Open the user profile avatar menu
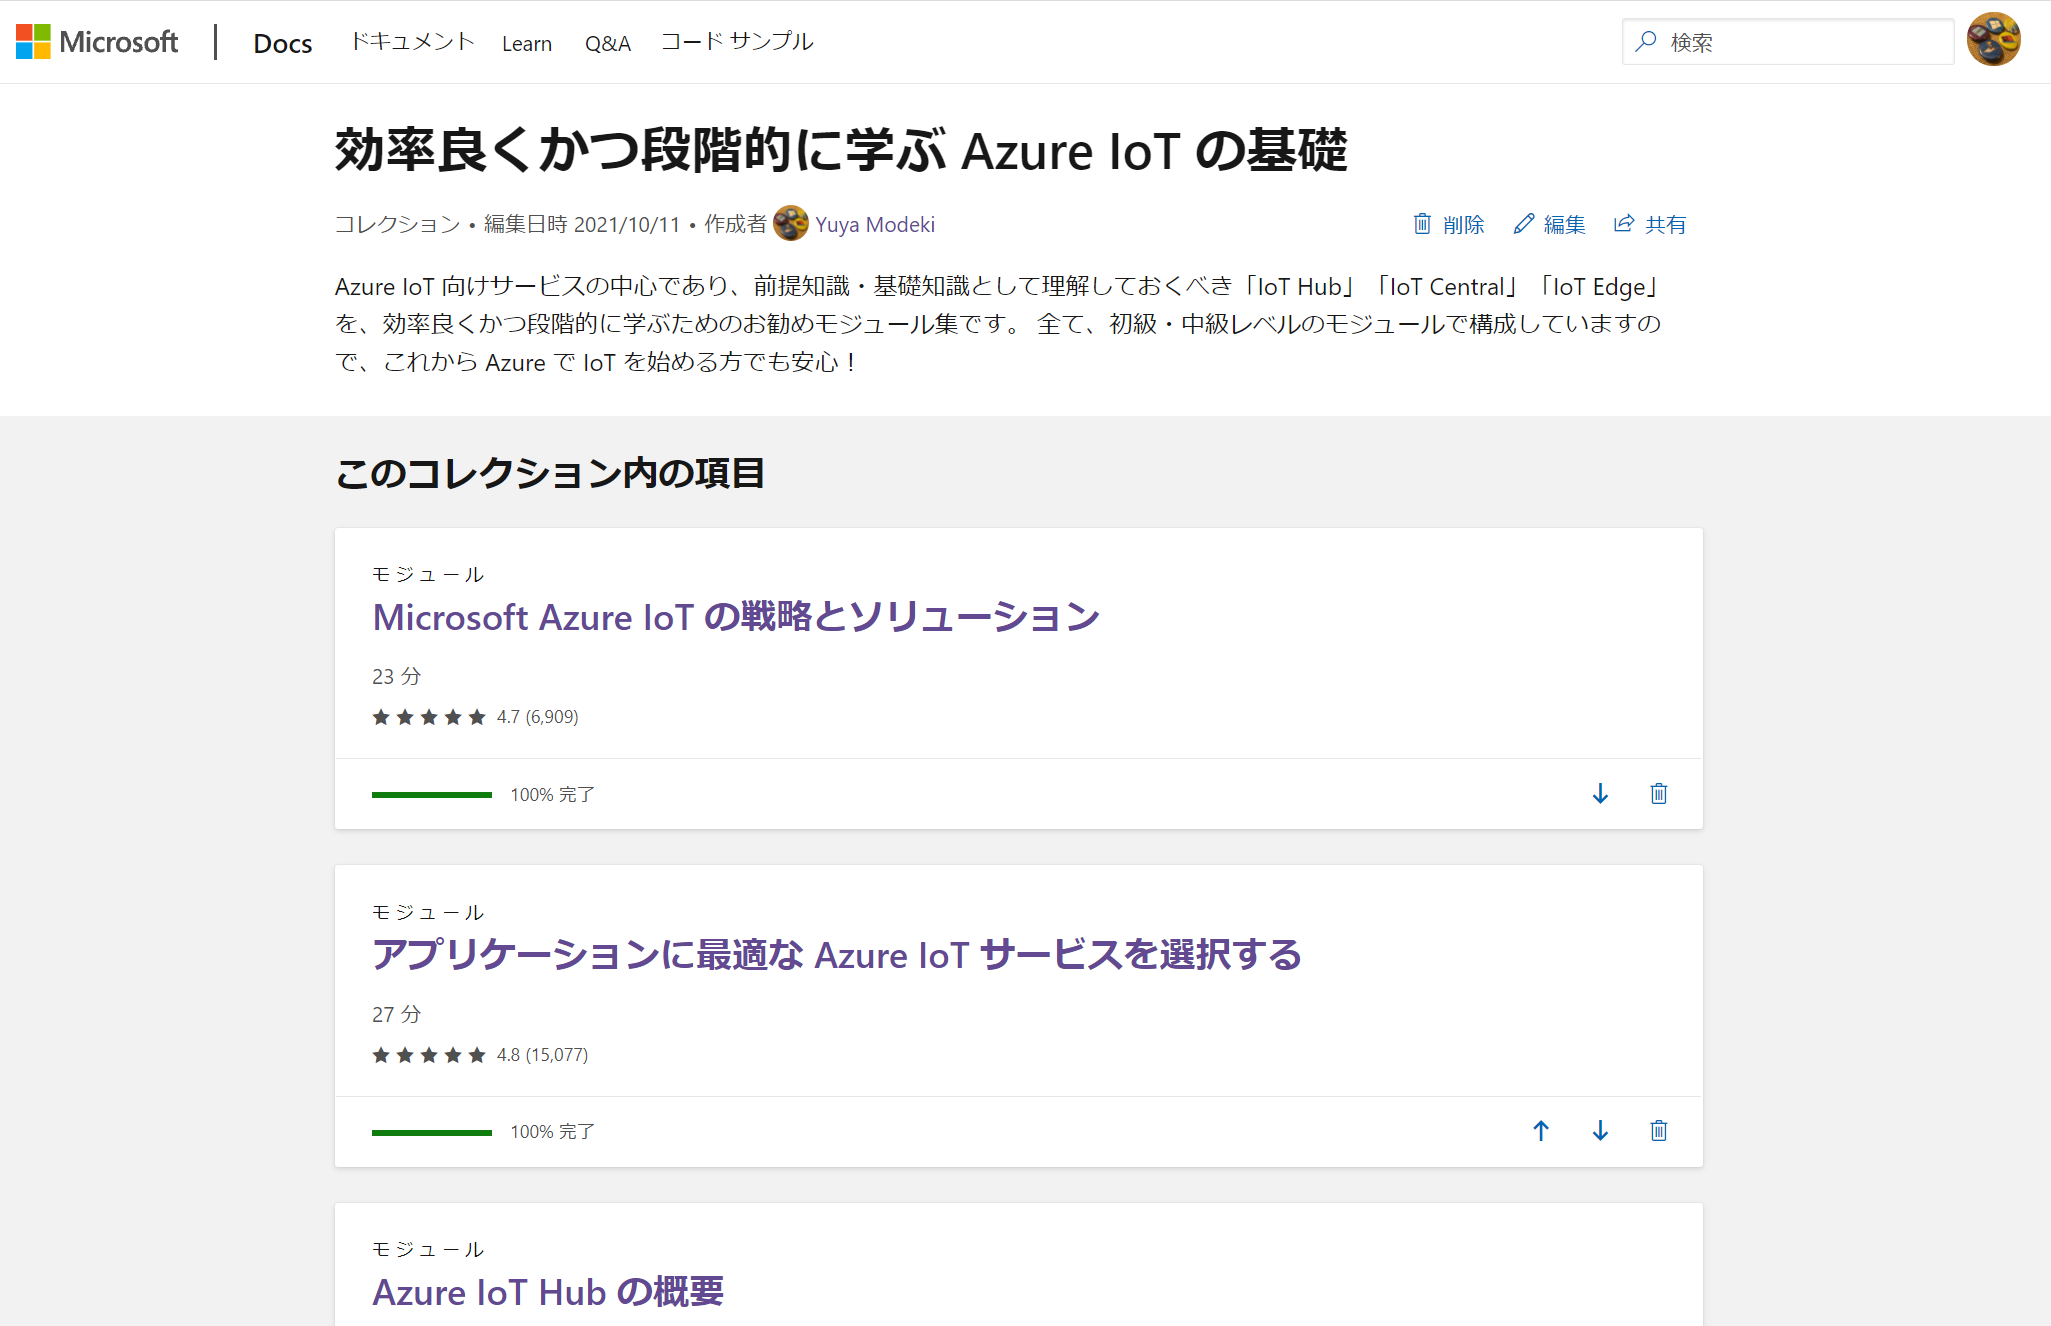 click(x=1993, y=40)
